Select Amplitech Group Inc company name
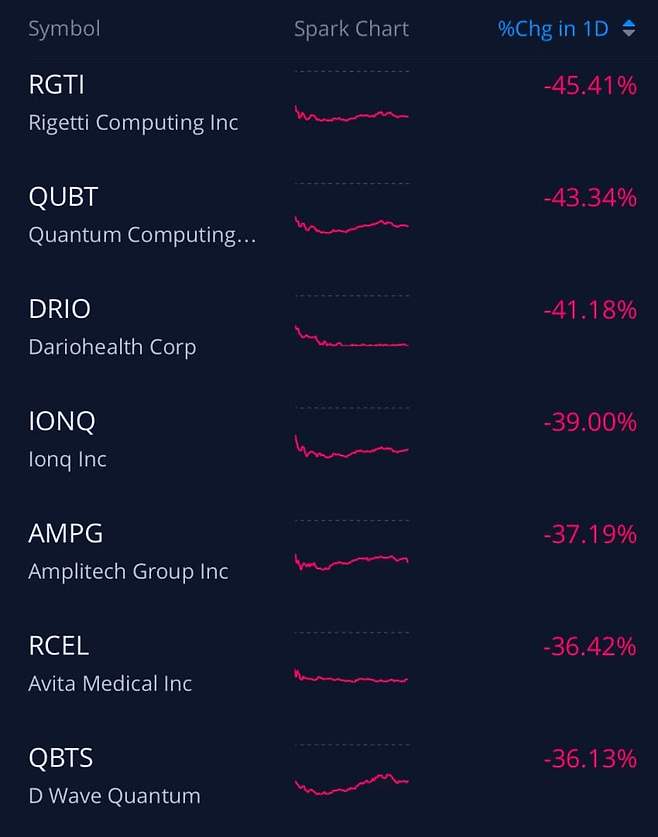 128,571
